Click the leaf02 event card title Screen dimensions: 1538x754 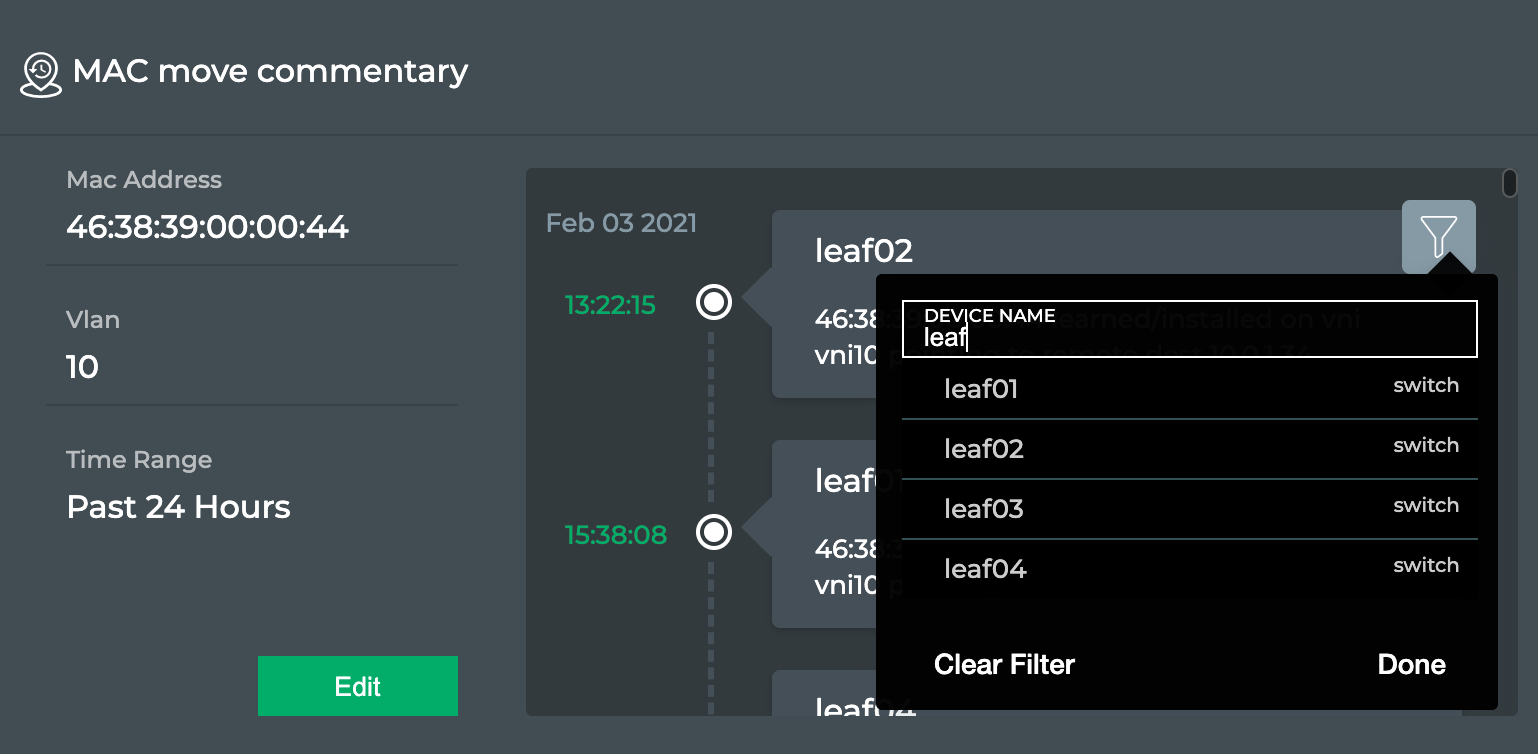click(x=864, y=250)
